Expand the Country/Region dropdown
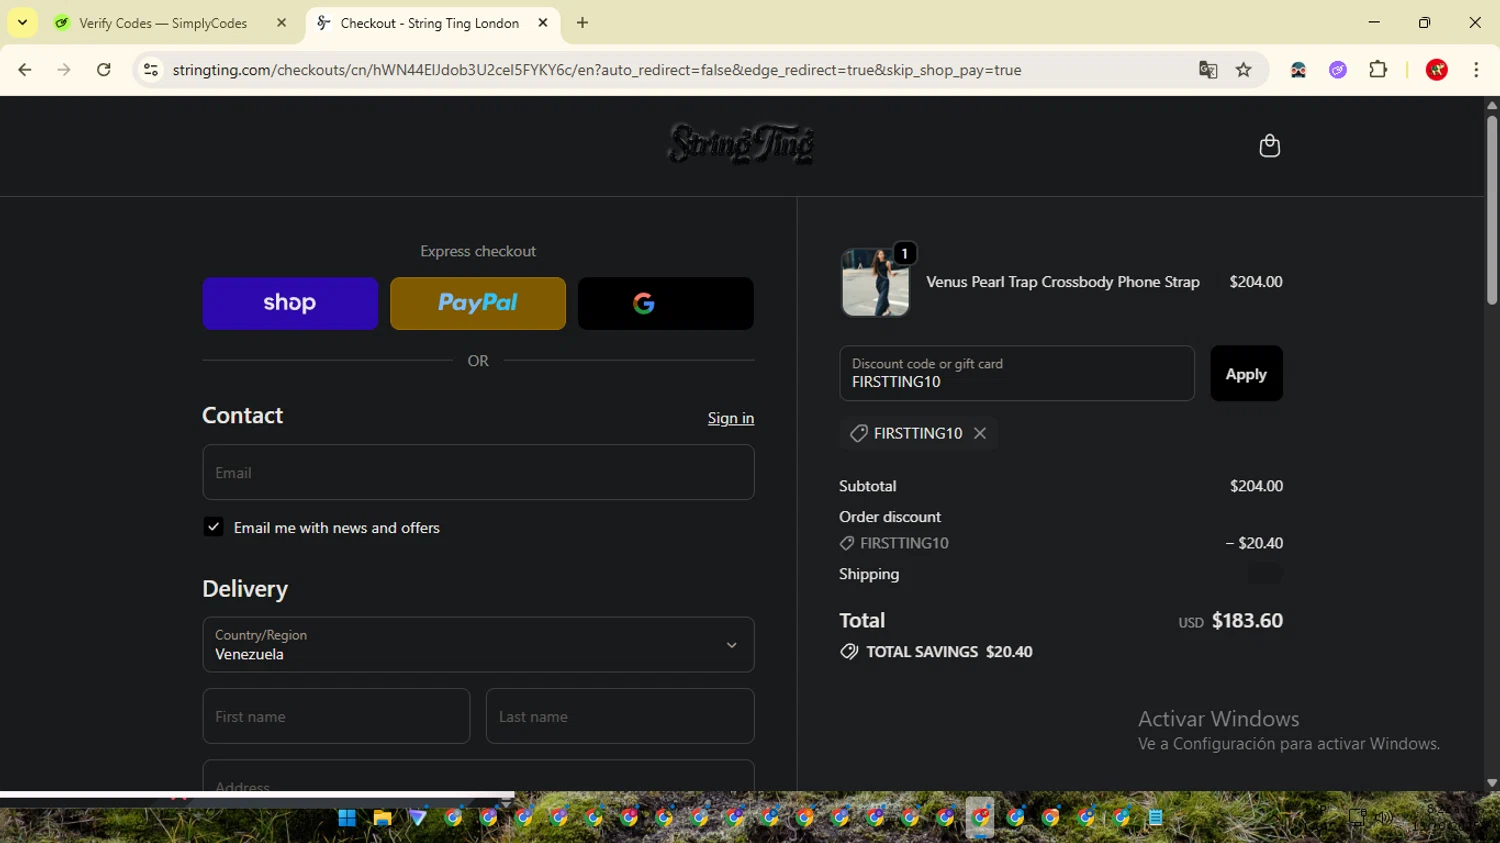1500x843 pixels. pos(478,644)
